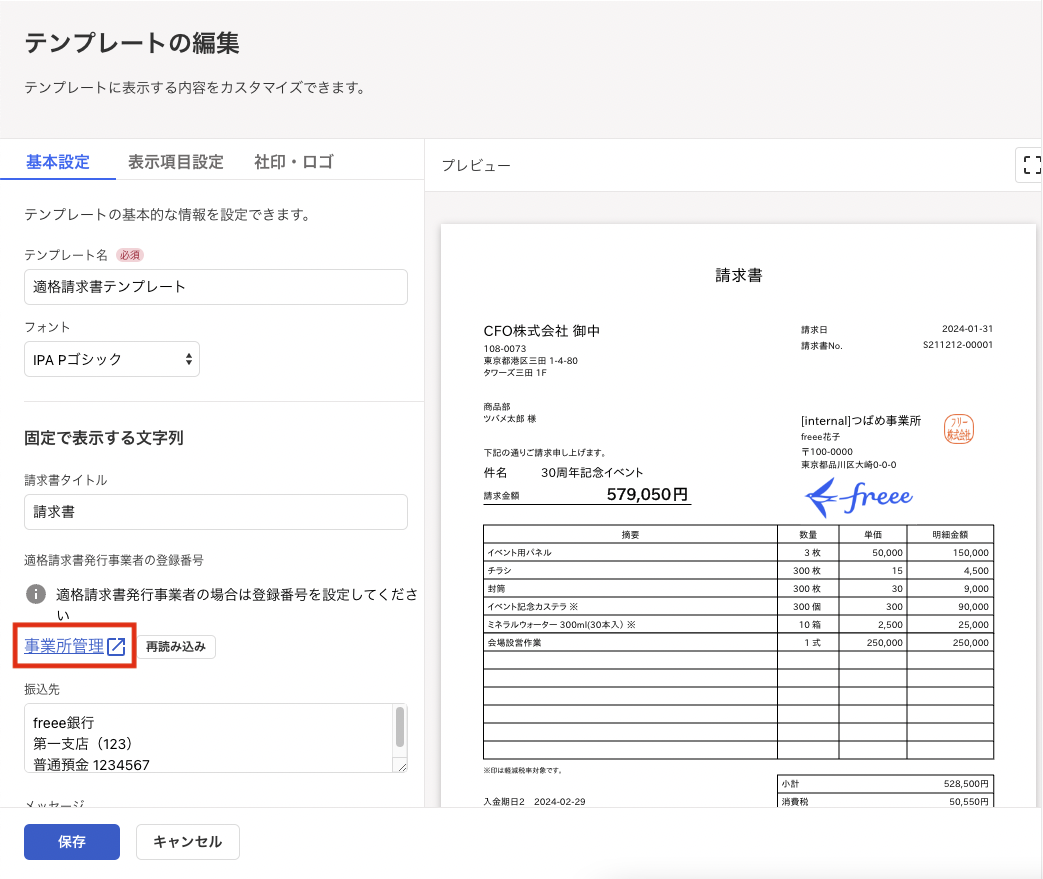This screenshot has height=879, width=1043.
Task: Switch to the 表示項目設定 tab
Action: coord(176,162)
